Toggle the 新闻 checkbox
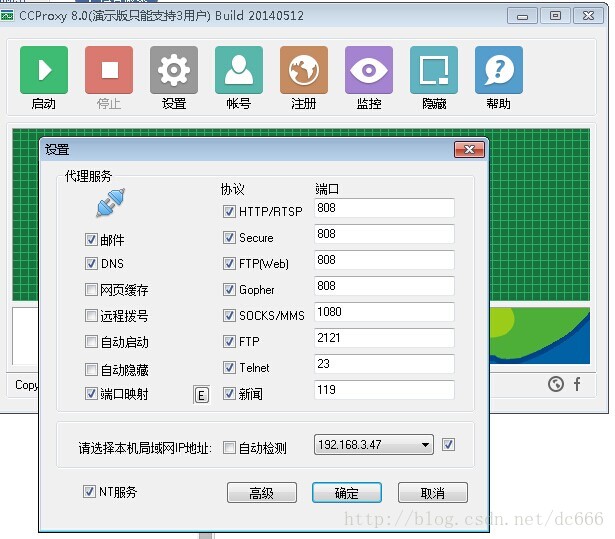 [x=229, y=393]
